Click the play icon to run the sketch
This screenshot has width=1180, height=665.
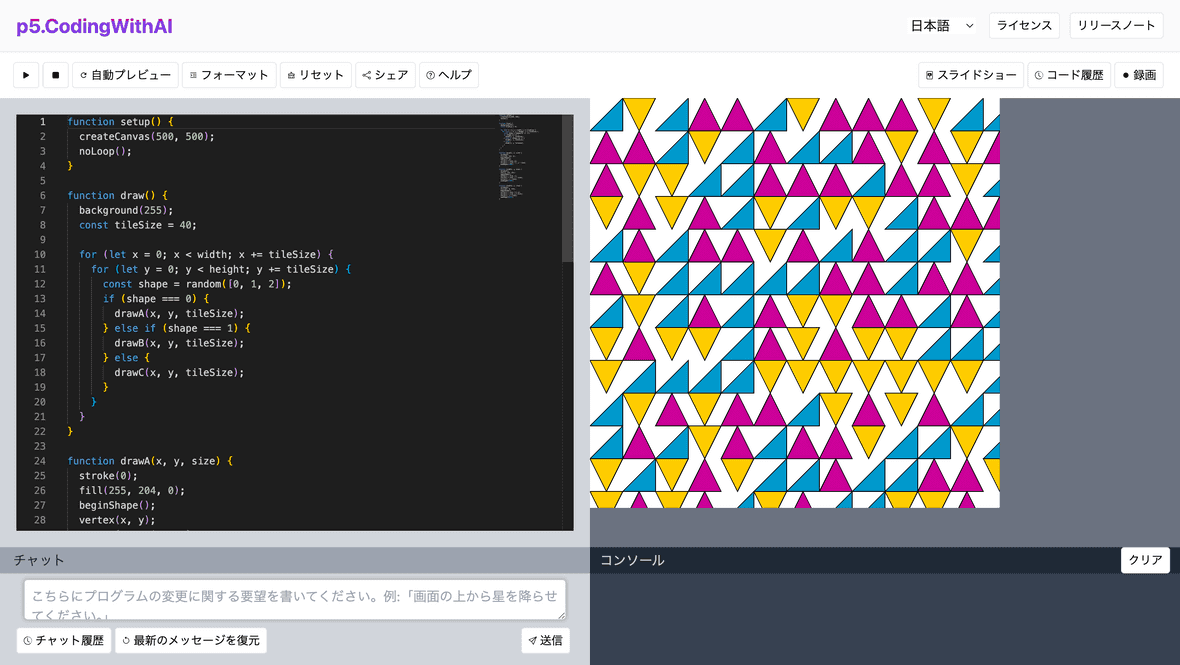click(x=25, y=74)
